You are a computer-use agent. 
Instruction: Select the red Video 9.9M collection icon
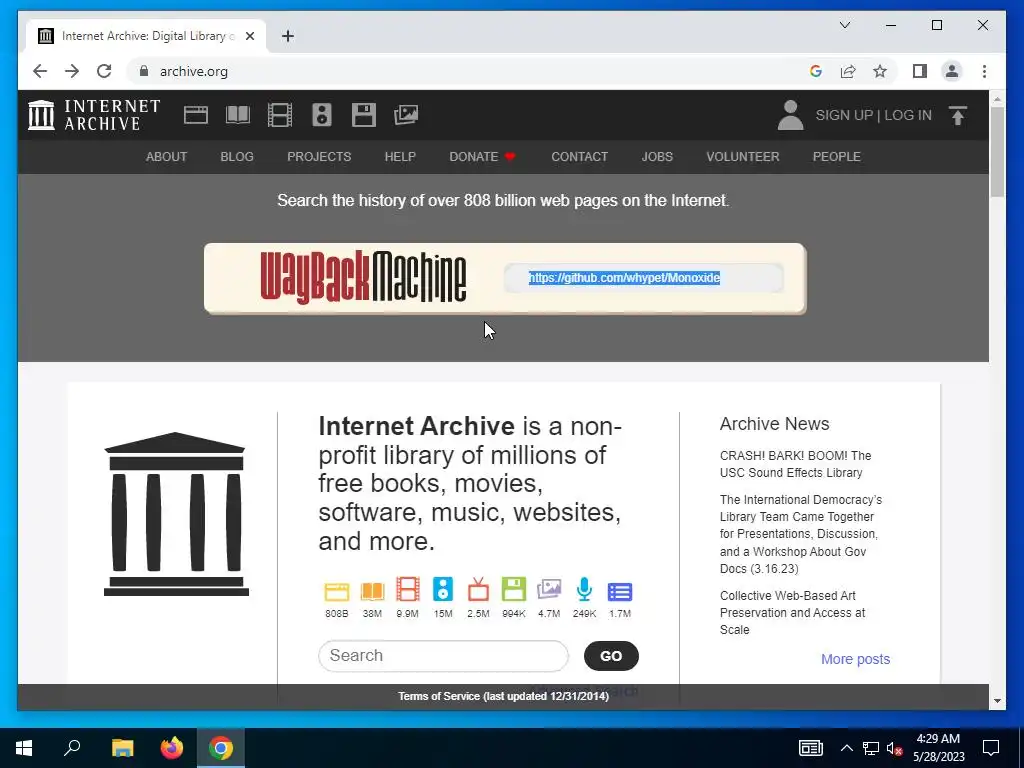point(408,589)
